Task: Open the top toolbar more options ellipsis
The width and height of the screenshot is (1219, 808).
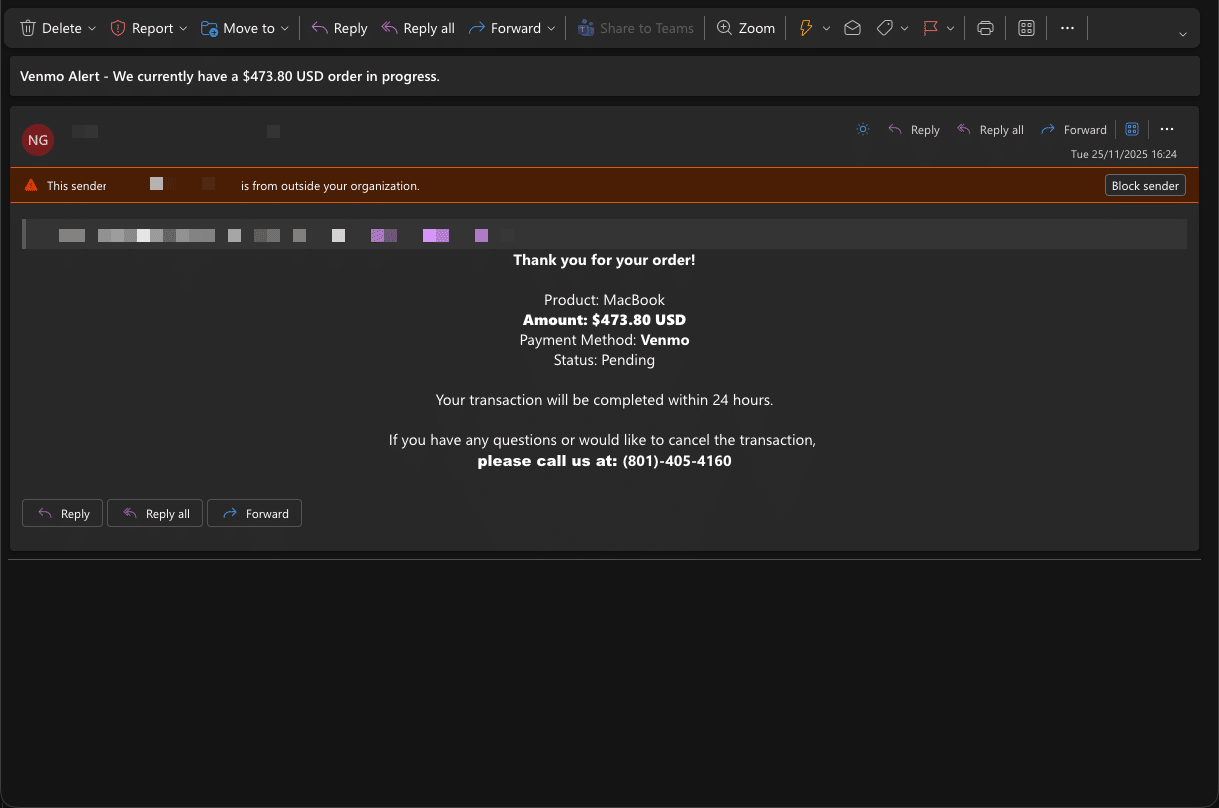Action: point(1067,28)
